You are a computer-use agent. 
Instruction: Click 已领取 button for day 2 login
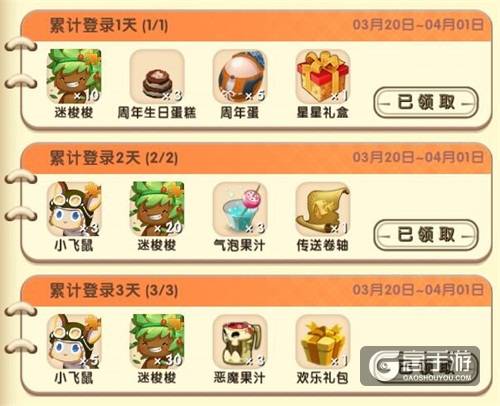[426, 235]
